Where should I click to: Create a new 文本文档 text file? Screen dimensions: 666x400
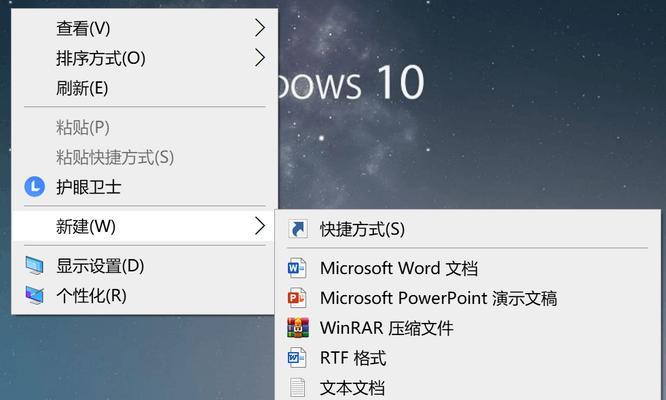[x=468, y=387]
